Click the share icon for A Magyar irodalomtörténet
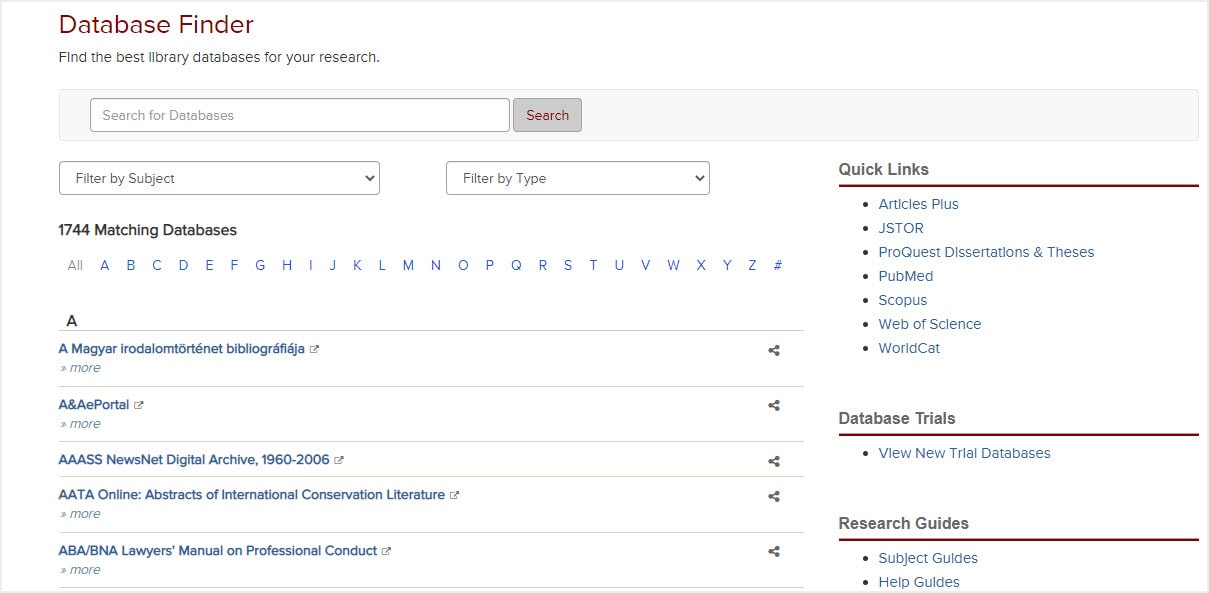 pos(773,351)
